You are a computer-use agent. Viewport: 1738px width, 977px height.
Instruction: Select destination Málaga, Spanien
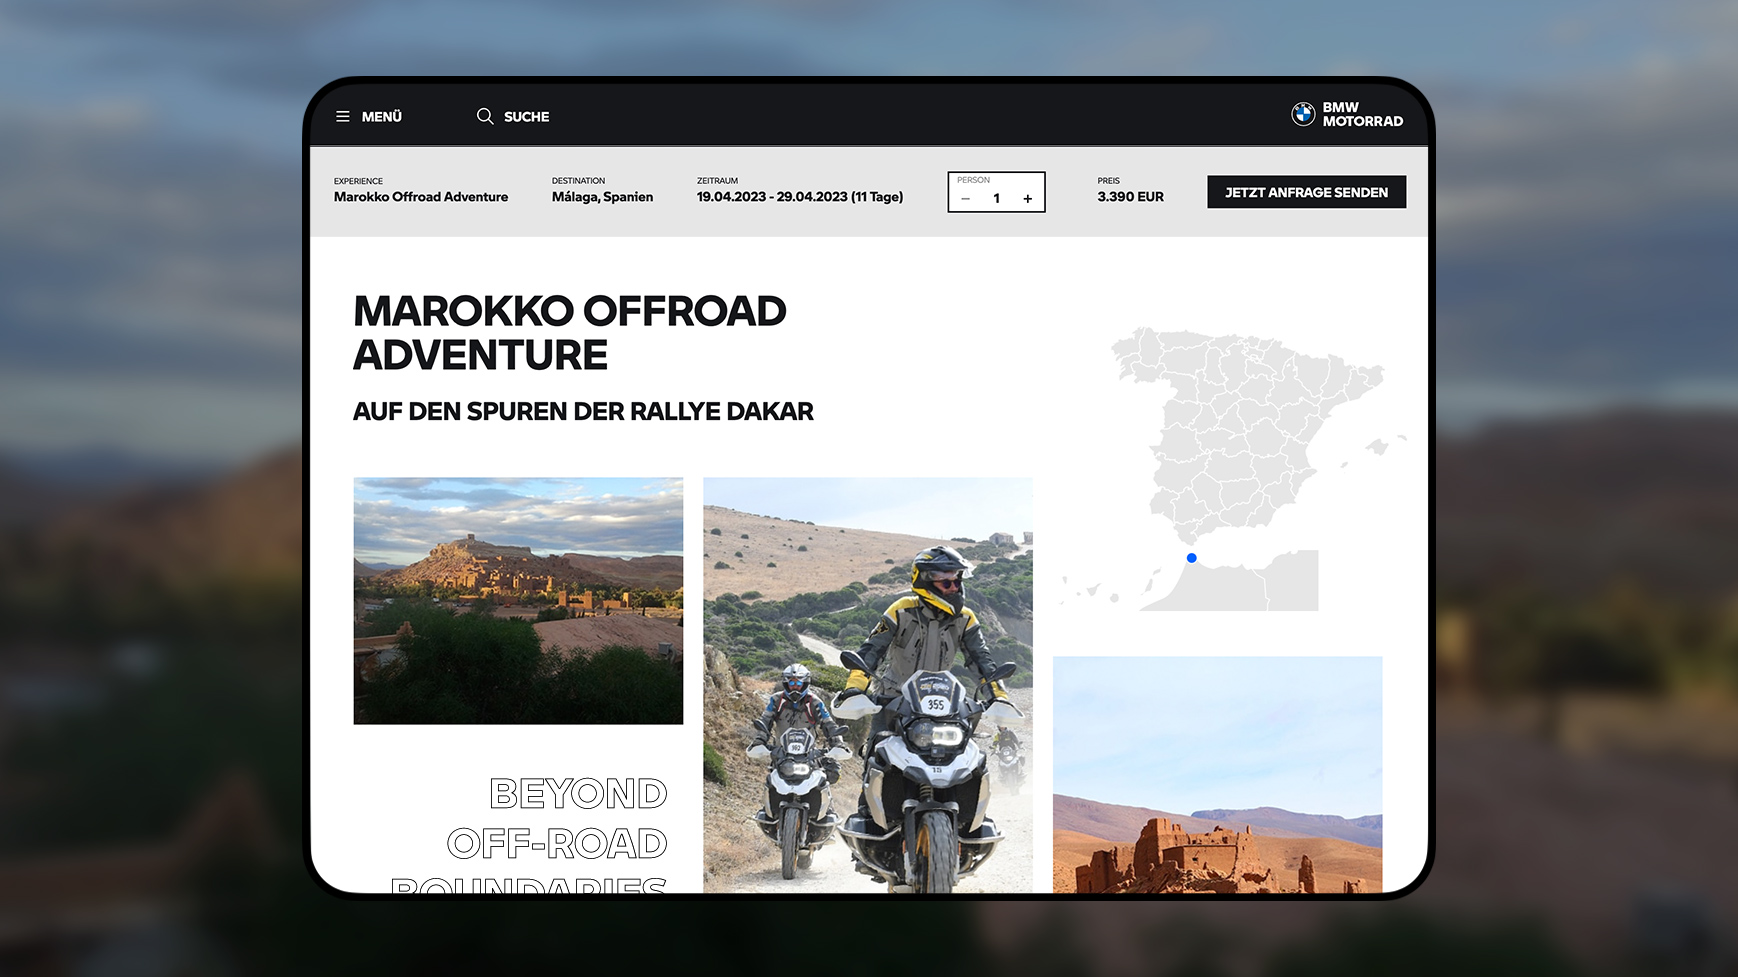pyautogui.click(x=602, y=197)
